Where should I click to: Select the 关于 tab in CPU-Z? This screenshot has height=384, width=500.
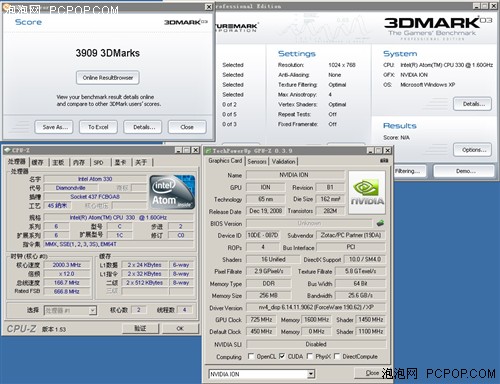[141, 162]
